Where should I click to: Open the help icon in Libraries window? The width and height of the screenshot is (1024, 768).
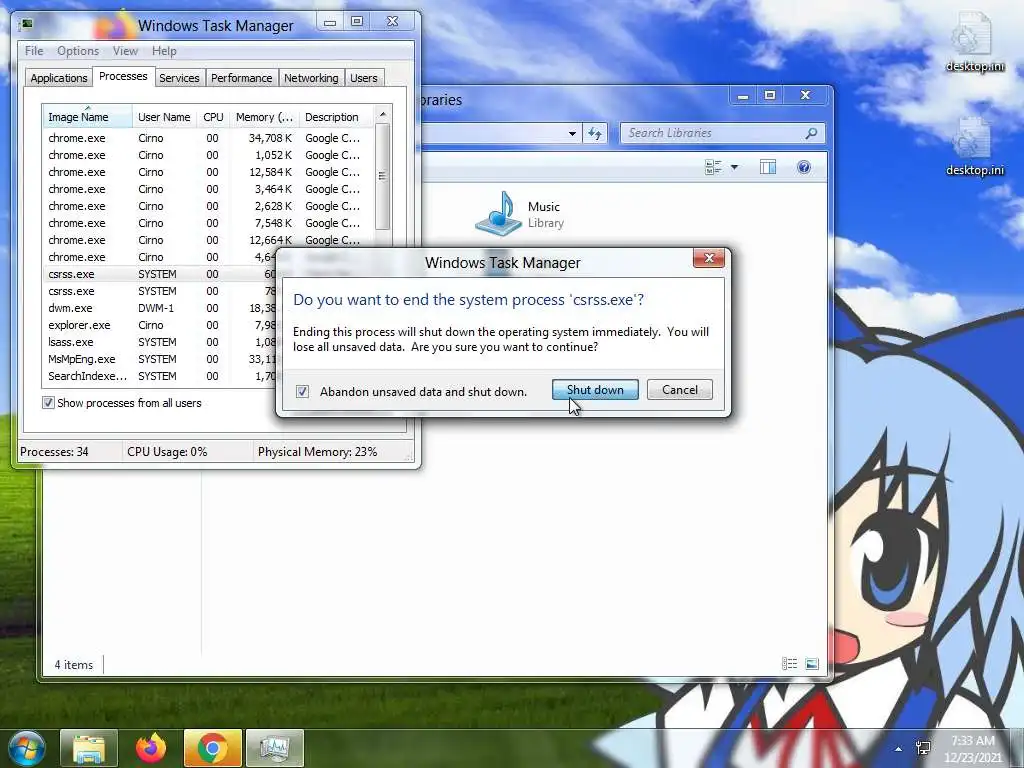(x=804, y=168)
